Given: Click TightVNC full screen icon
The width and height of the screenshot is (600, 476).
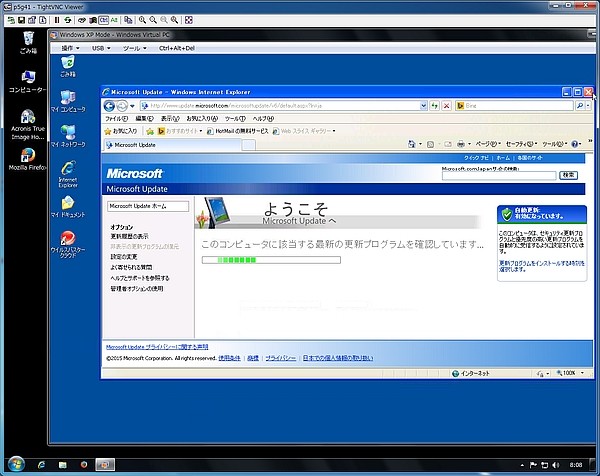Looking at the screenshot, I should pyautogui.click(x=189, y=20).
